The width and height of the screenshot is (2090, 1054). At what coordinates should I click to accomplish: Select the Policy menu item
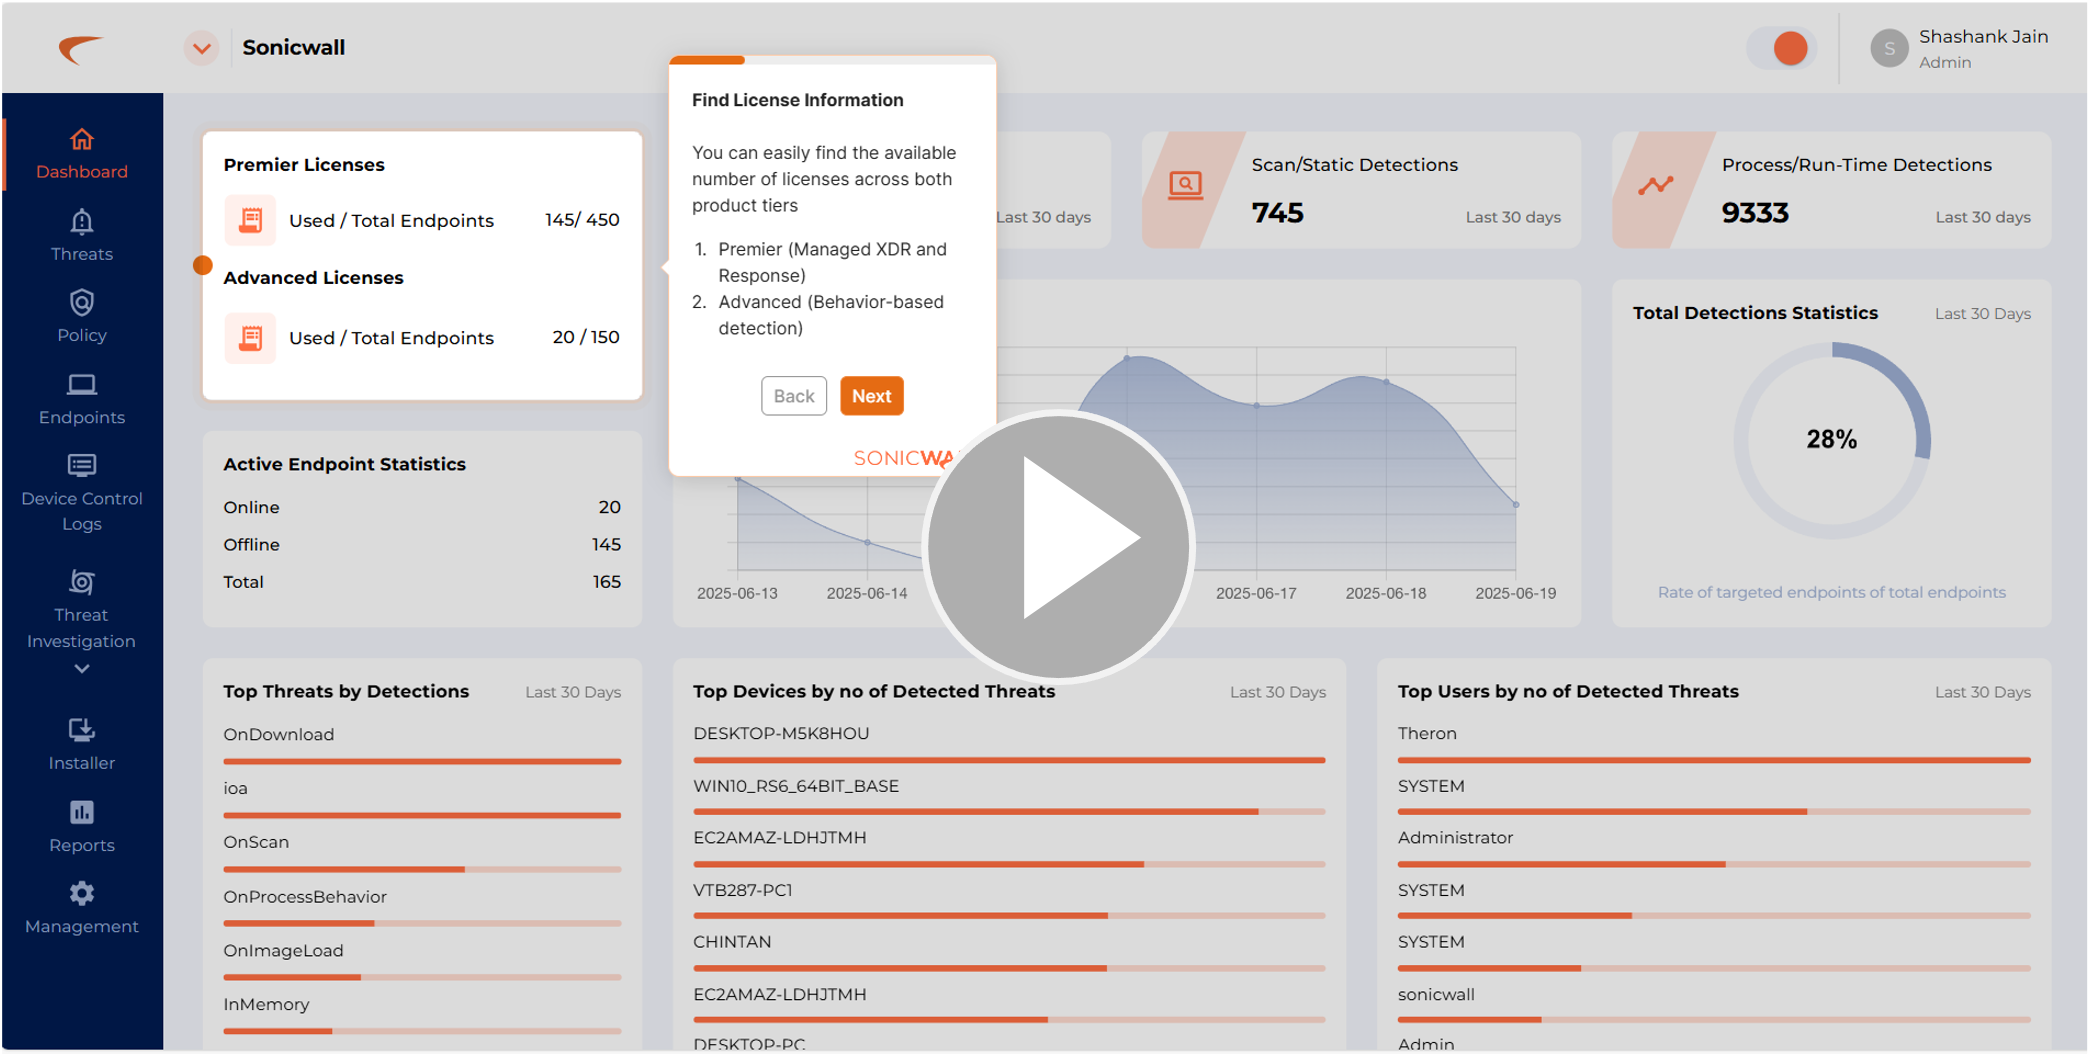click(82, 317)
